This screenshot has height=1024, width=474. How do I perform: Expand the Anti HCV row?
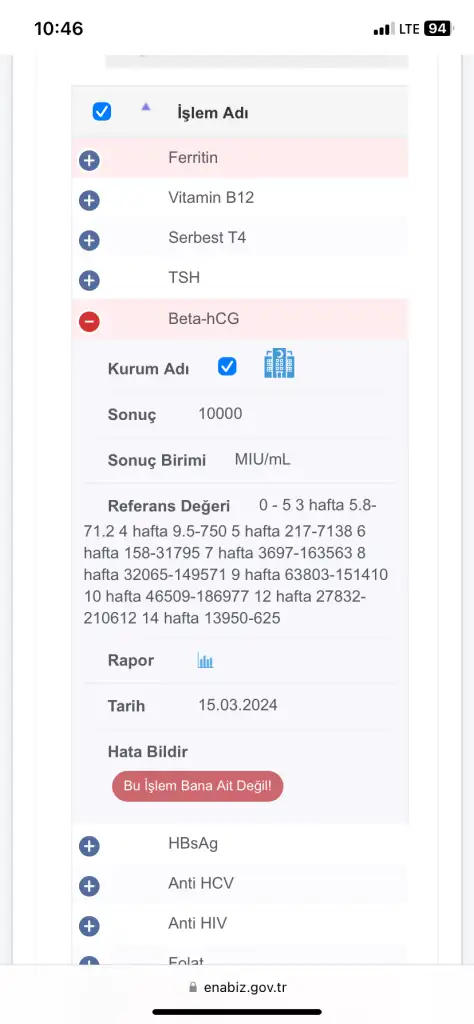(x=89, y=886)
